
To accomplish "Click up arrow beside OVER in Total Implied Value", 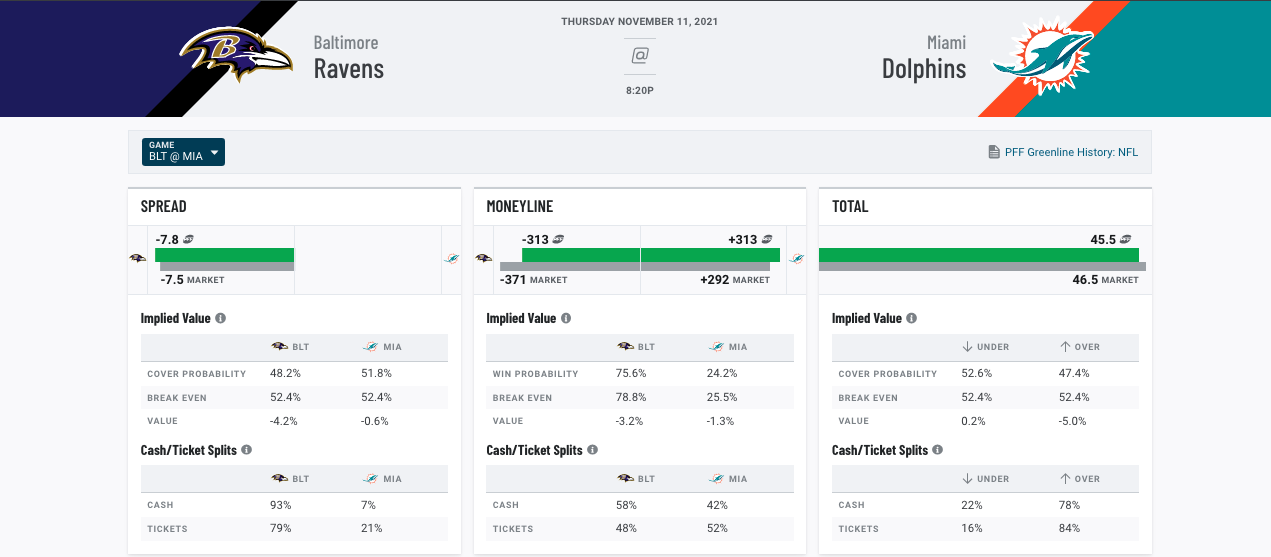I will 1064,347.
